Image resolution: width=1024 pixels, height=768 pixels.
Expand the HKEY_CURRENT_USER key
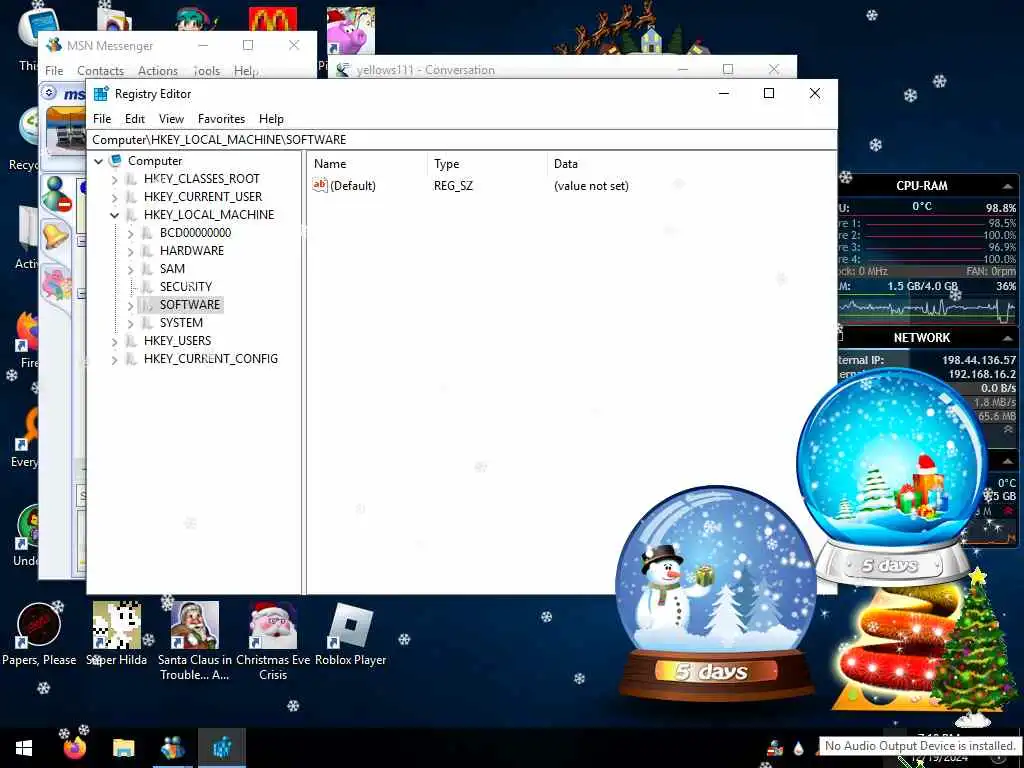pos(115,197)
